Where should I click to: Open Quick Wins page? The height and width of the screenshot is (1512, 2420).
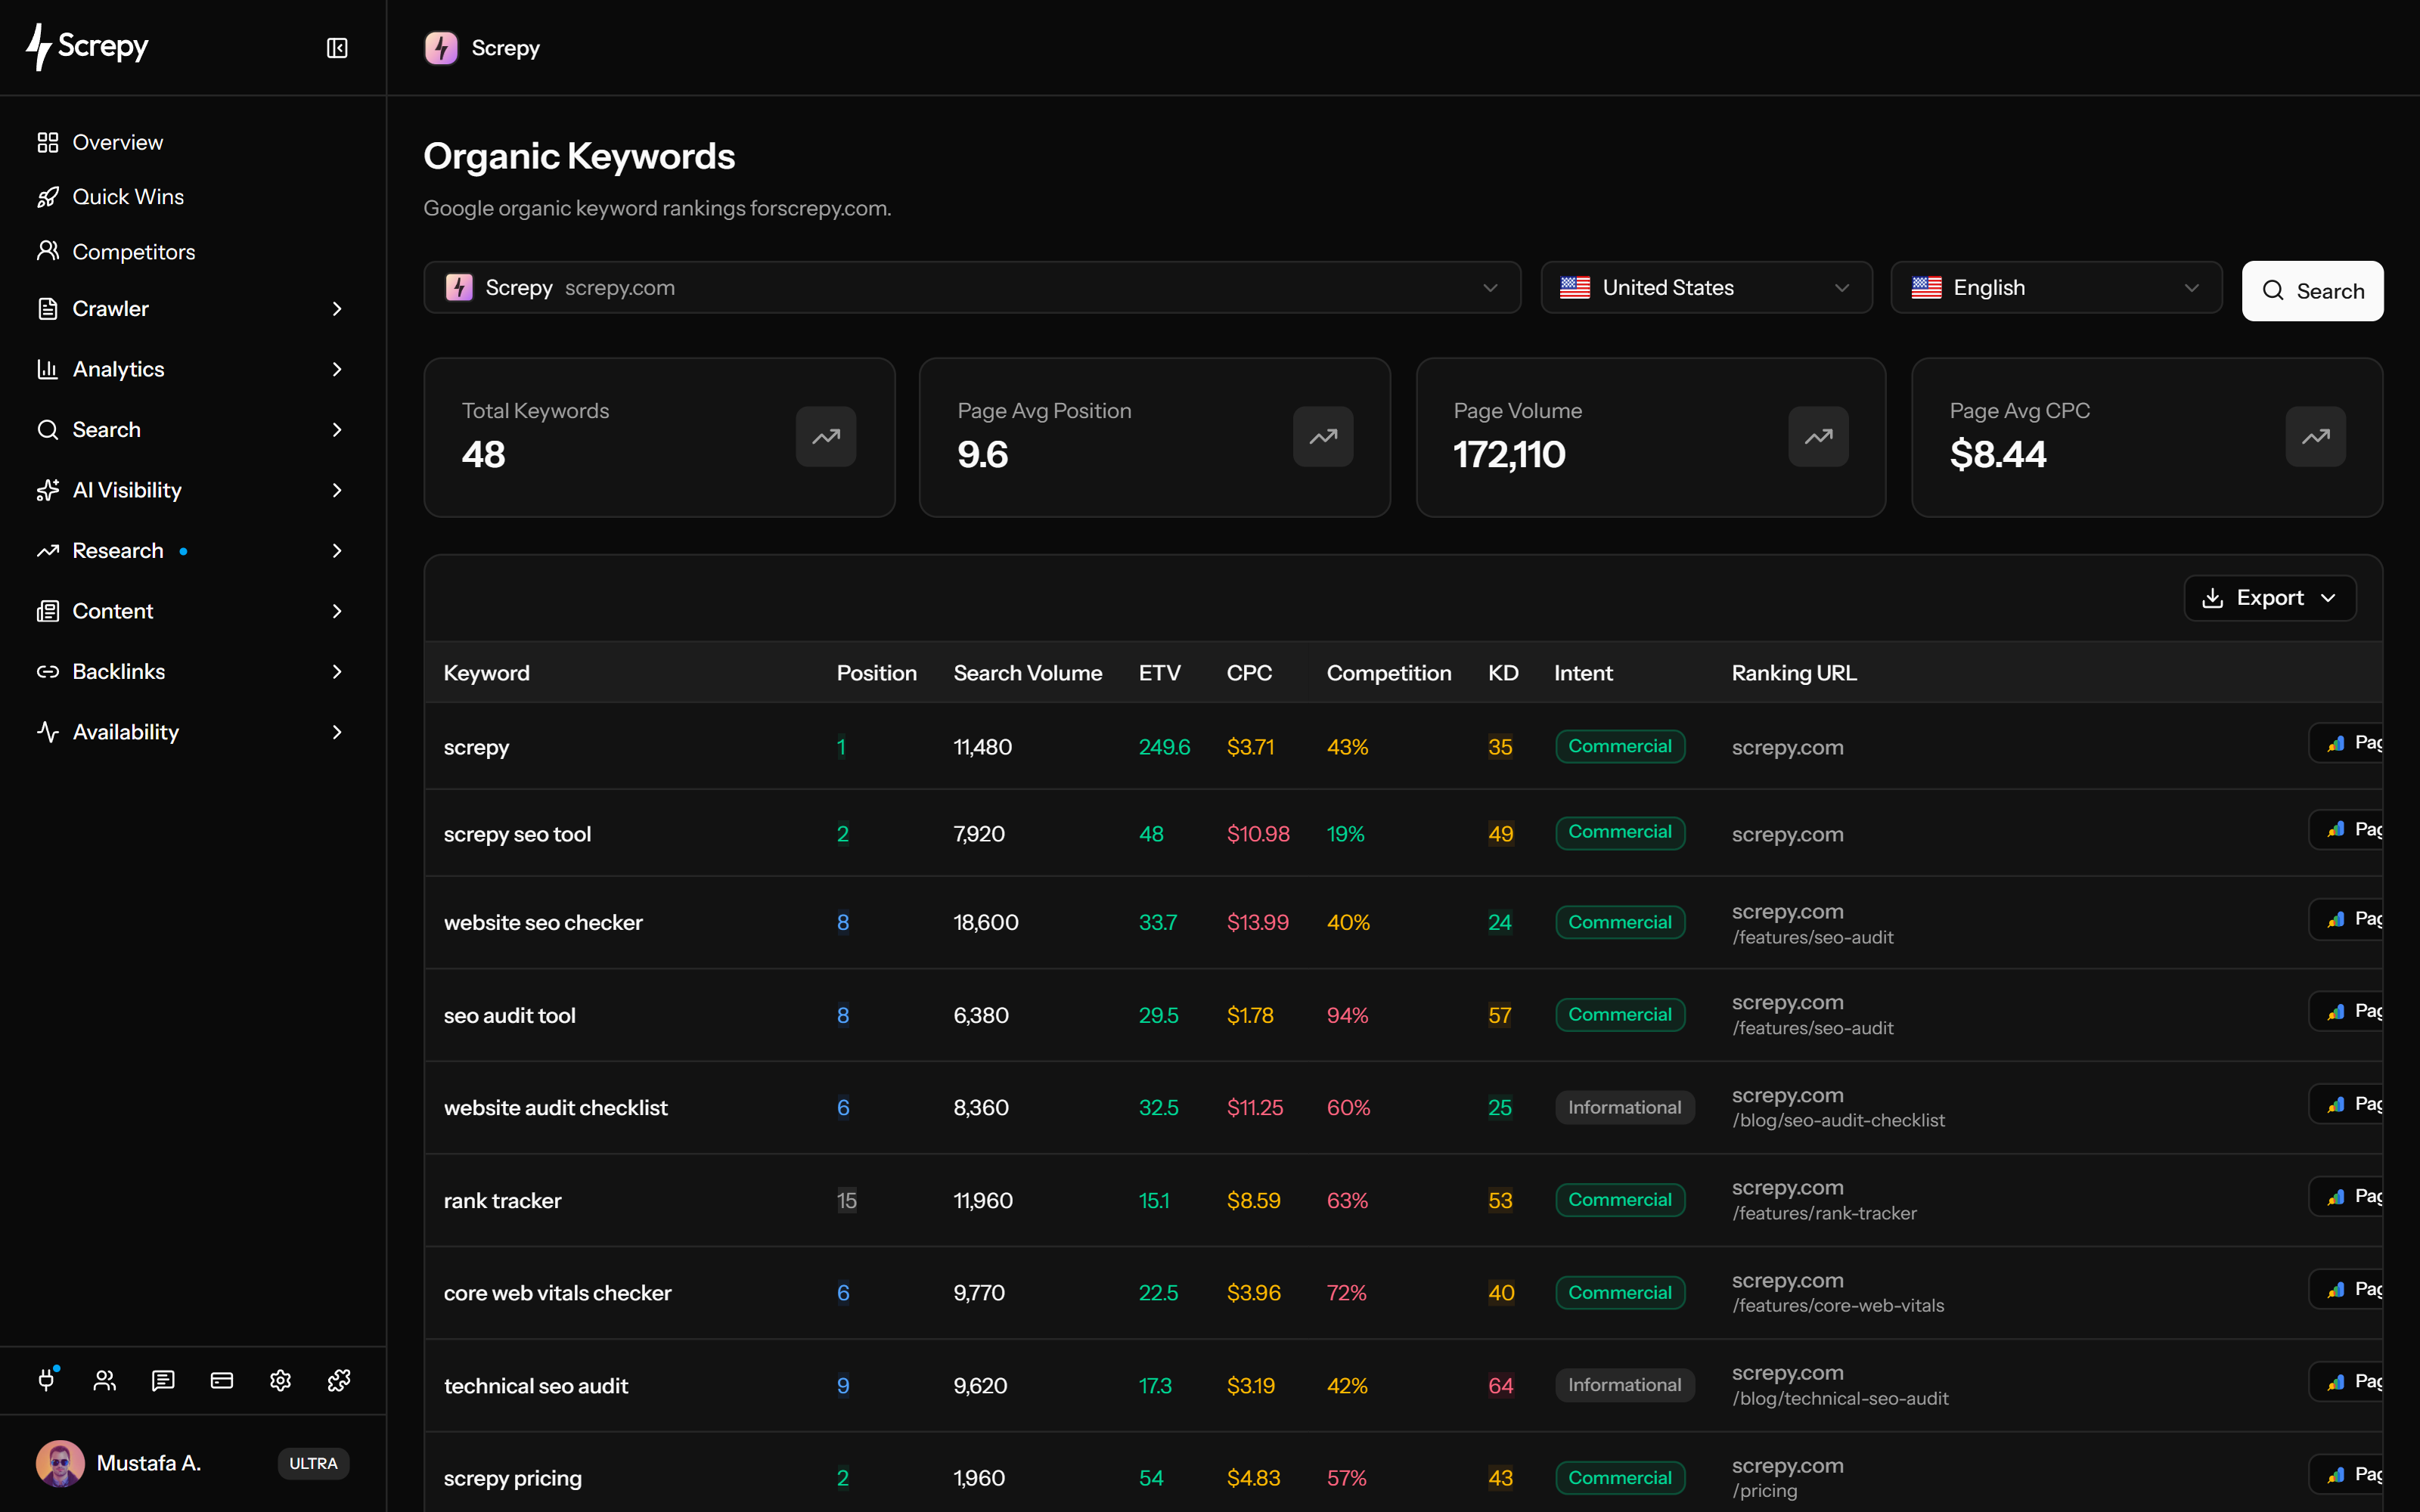coord(193,197)
